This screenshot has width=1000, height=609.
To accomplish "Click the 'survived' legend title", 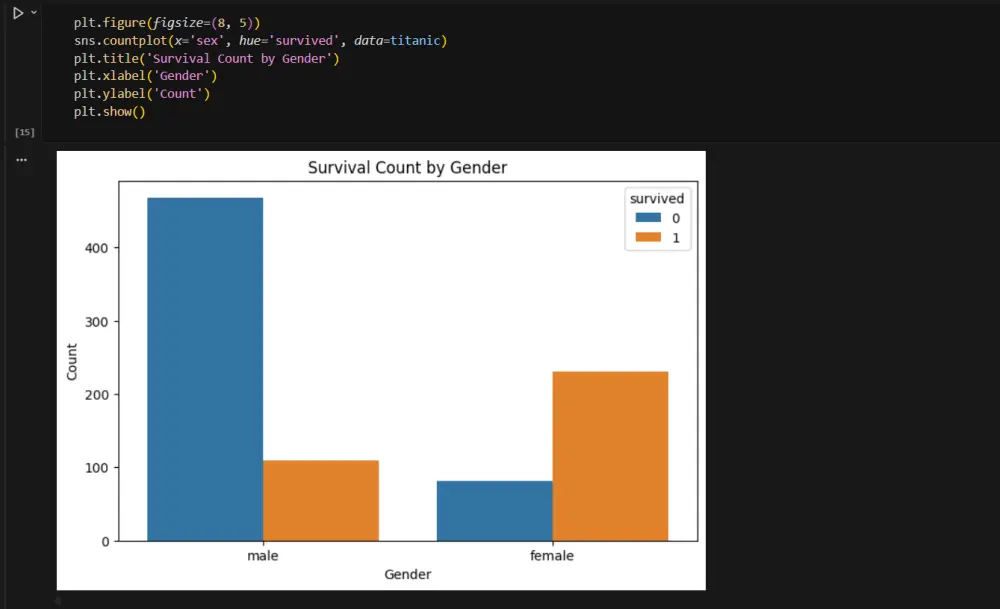I will point(657,198).
